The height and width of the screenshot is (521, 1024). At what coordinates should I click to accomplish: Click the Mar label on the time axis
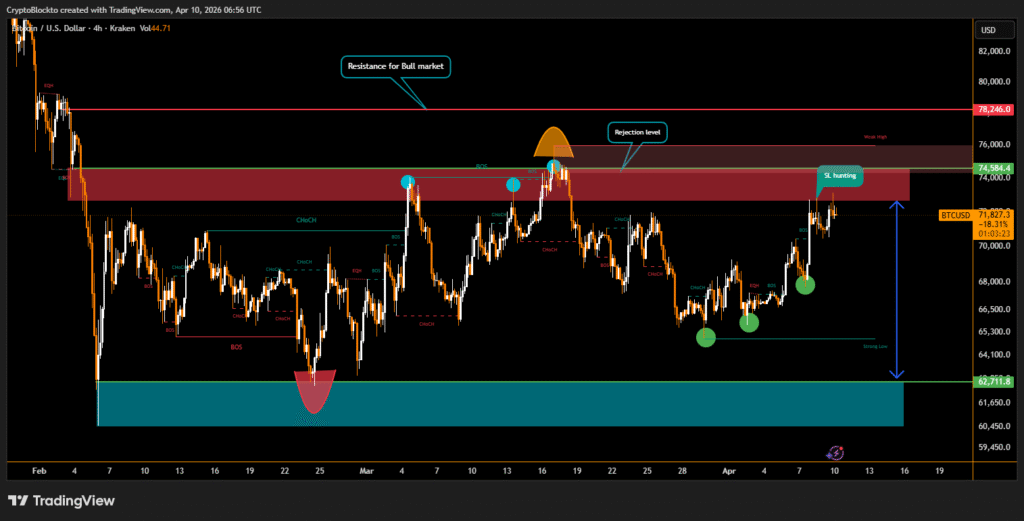point(367,469)
